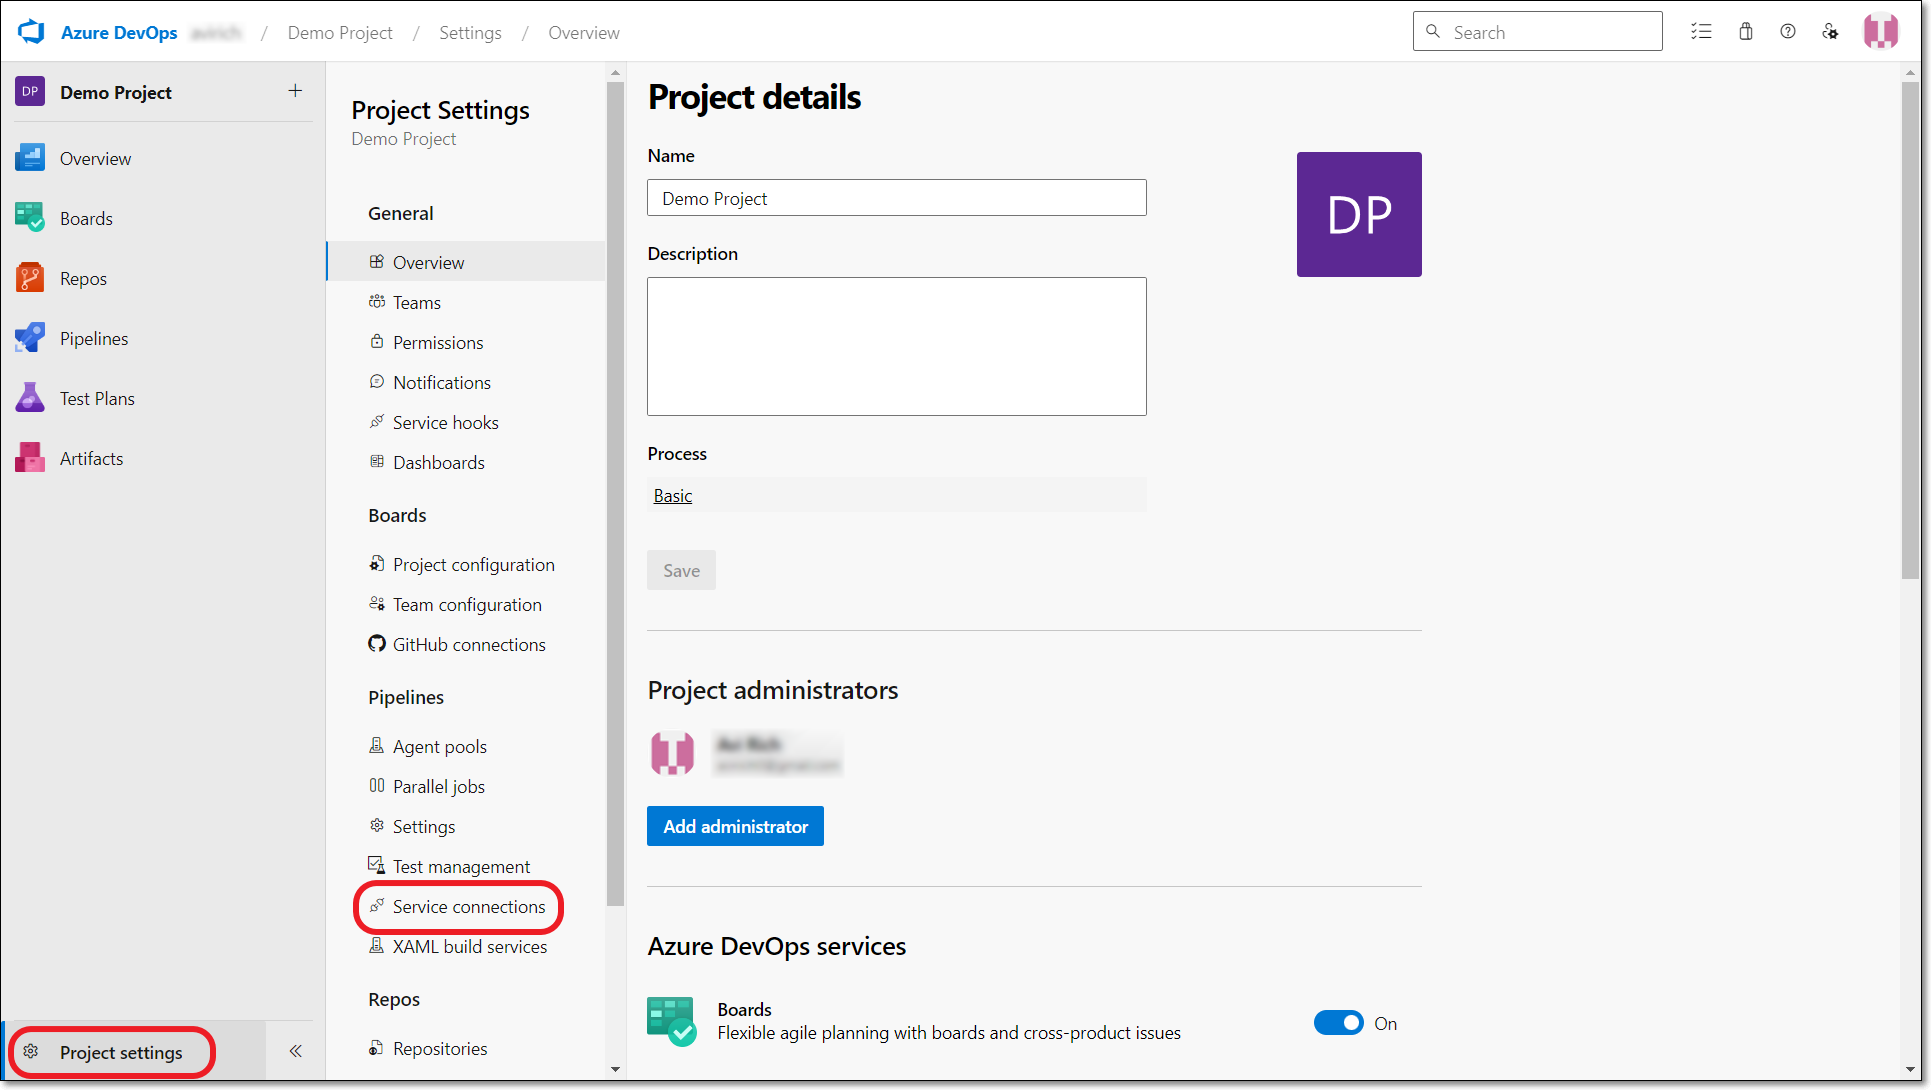Click the settings panel scrollbar
This screenshot has width=1931, height=1090.
(x=615, y=494)
